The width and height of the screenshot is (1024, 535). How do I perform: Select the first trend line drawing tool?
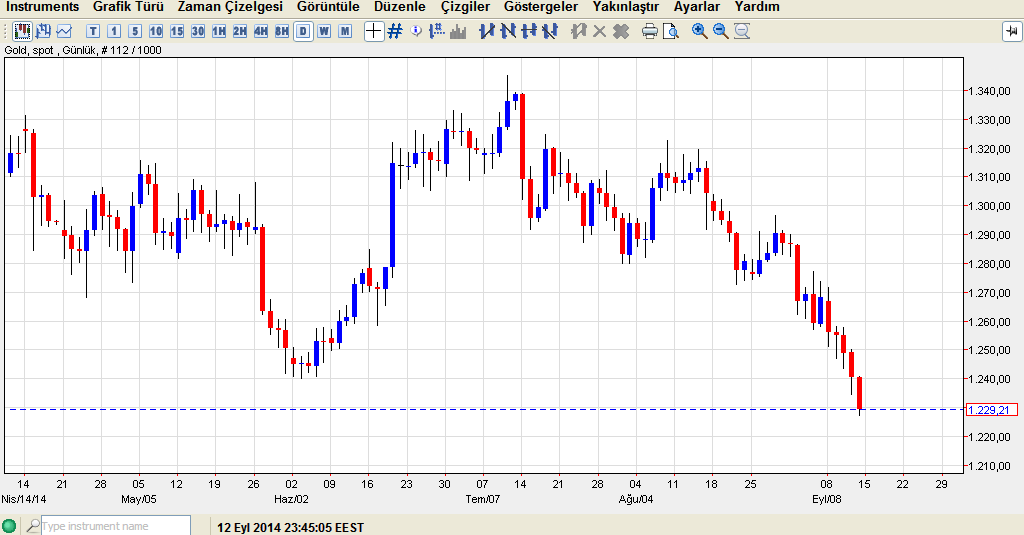pyautogui.click(x=487, y=31)
